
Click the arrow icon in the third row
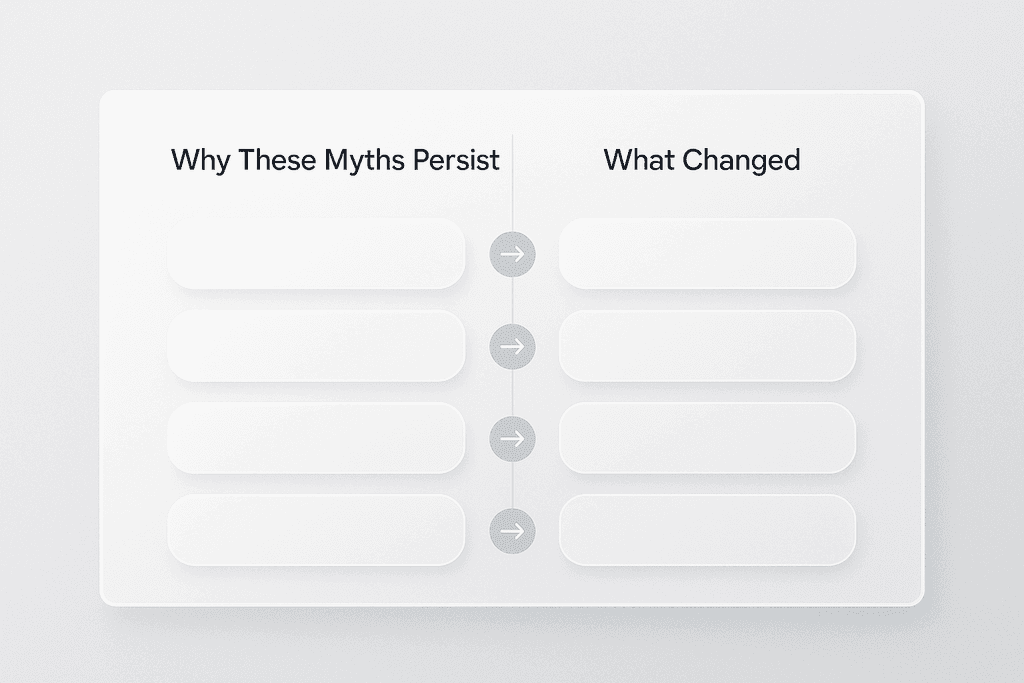[x=512, y=438]
